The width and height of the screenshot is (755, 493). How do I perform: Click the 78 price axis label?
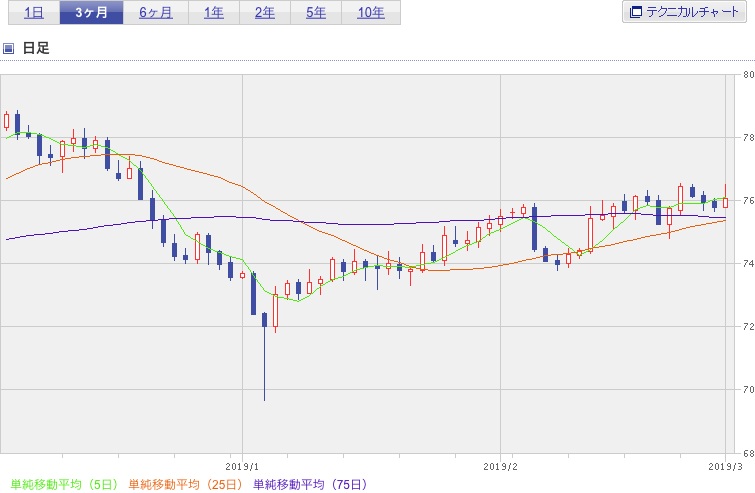coord(748,138)
